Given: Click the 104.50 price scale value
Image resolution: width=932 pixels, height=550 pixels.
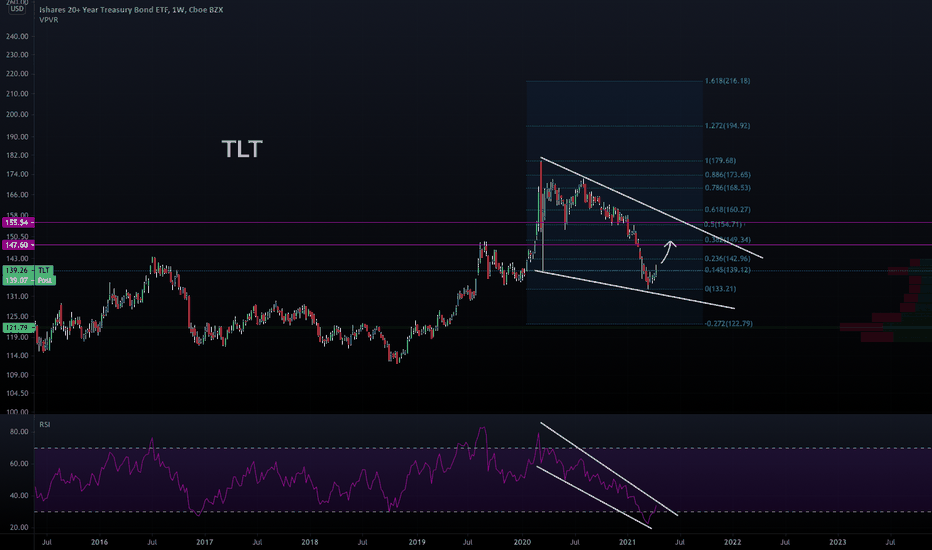Looking at the screenshot, I should click(x=17, y=393).
